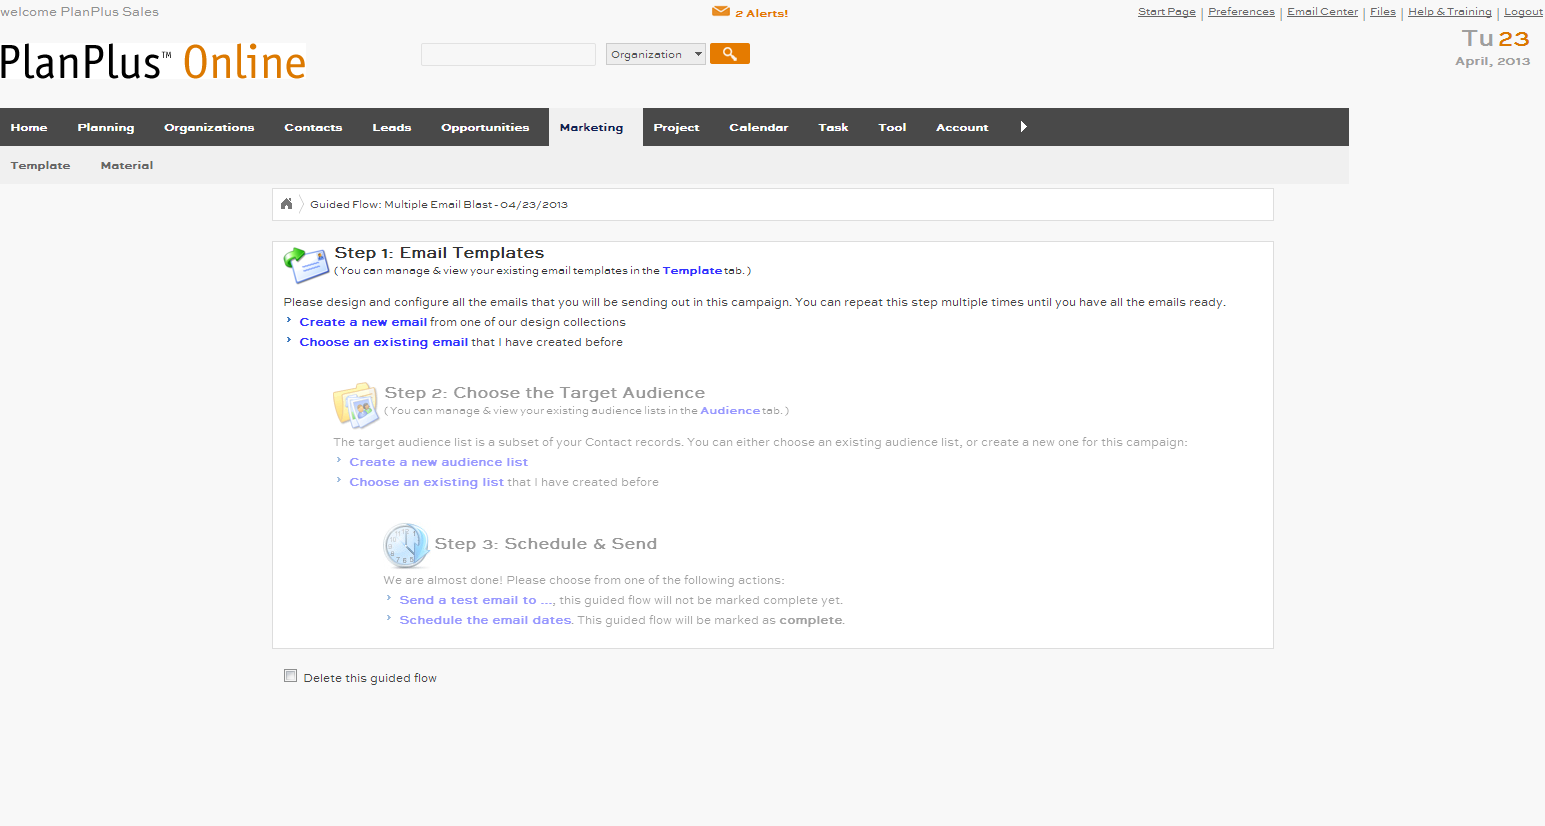The height and width of the screenshot is (826, 1545).
Task: Click 'Schedule the email dates' link
Action: (x=485, y=620)
